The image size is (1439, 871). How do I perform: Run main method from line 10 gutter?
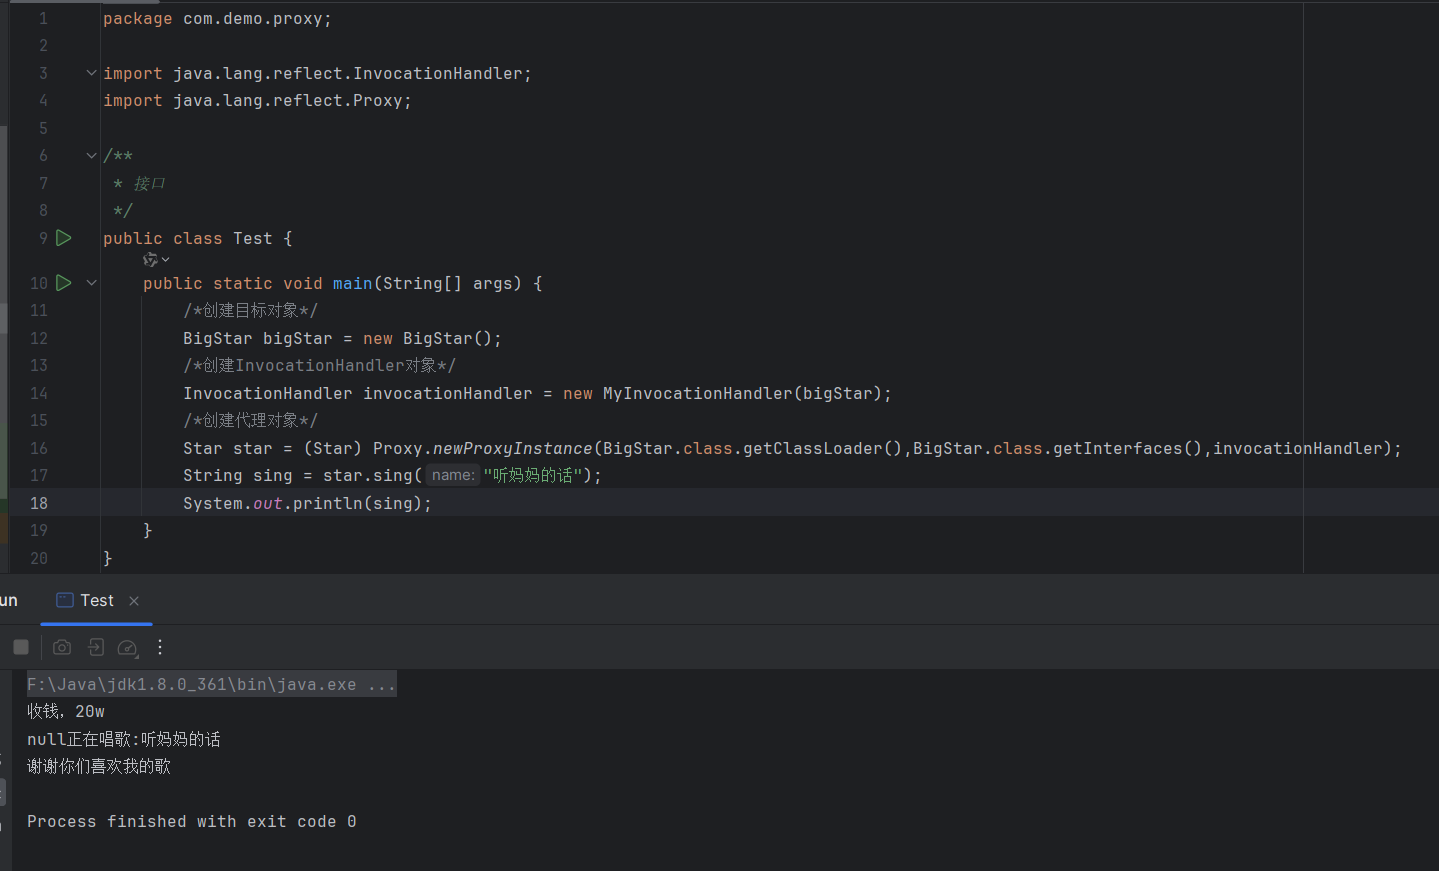[x=64, y=283]
